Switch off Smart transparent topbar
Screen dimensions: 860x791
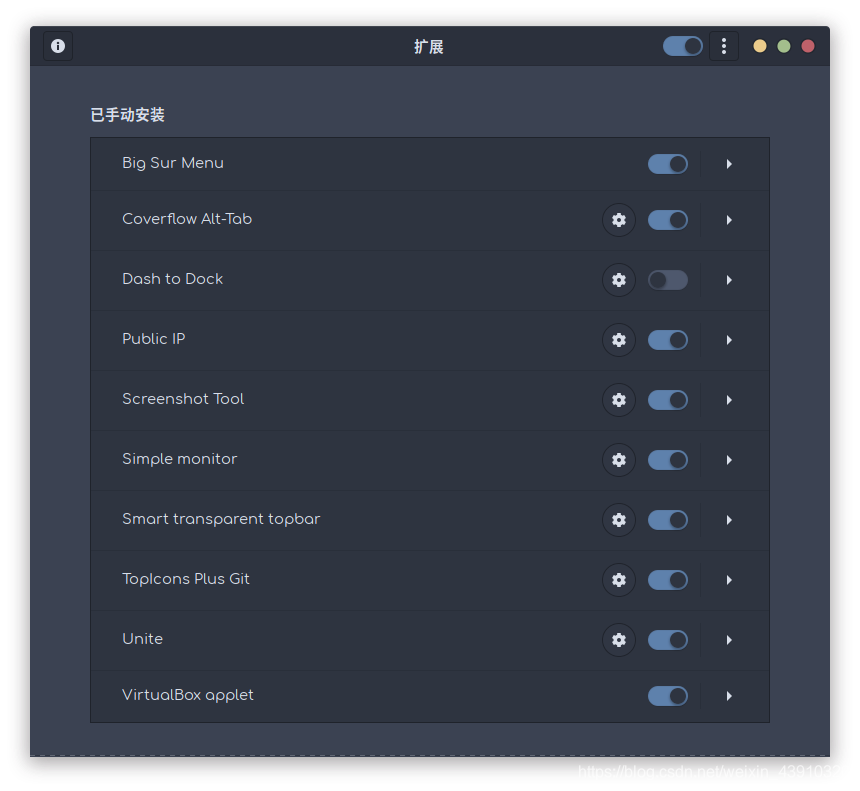coord(667,520)
